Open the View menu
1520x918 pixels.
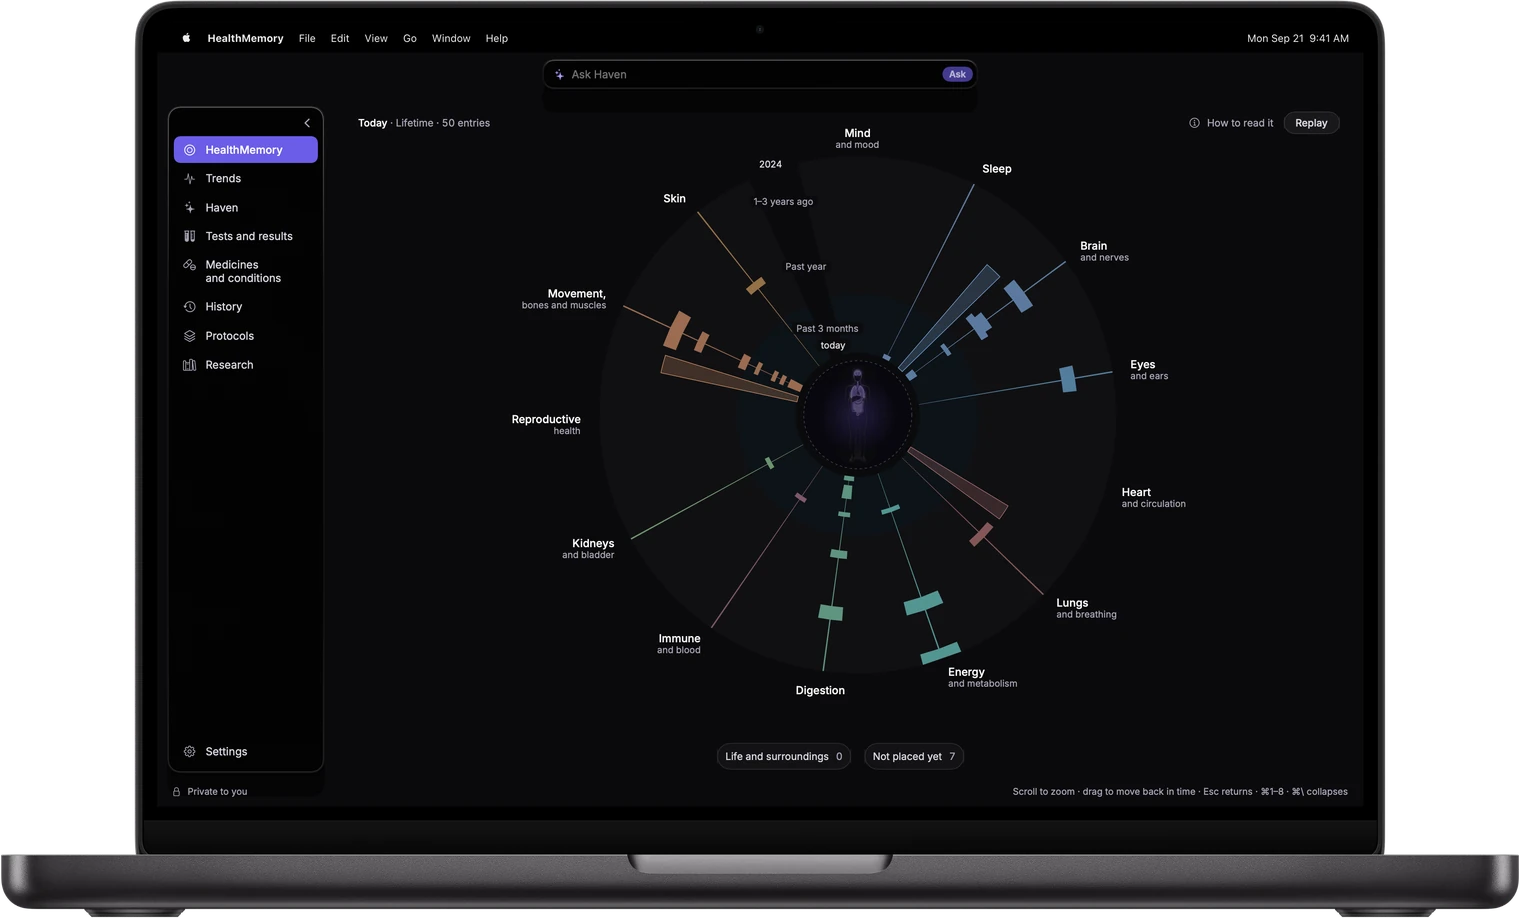pos(376,38)
